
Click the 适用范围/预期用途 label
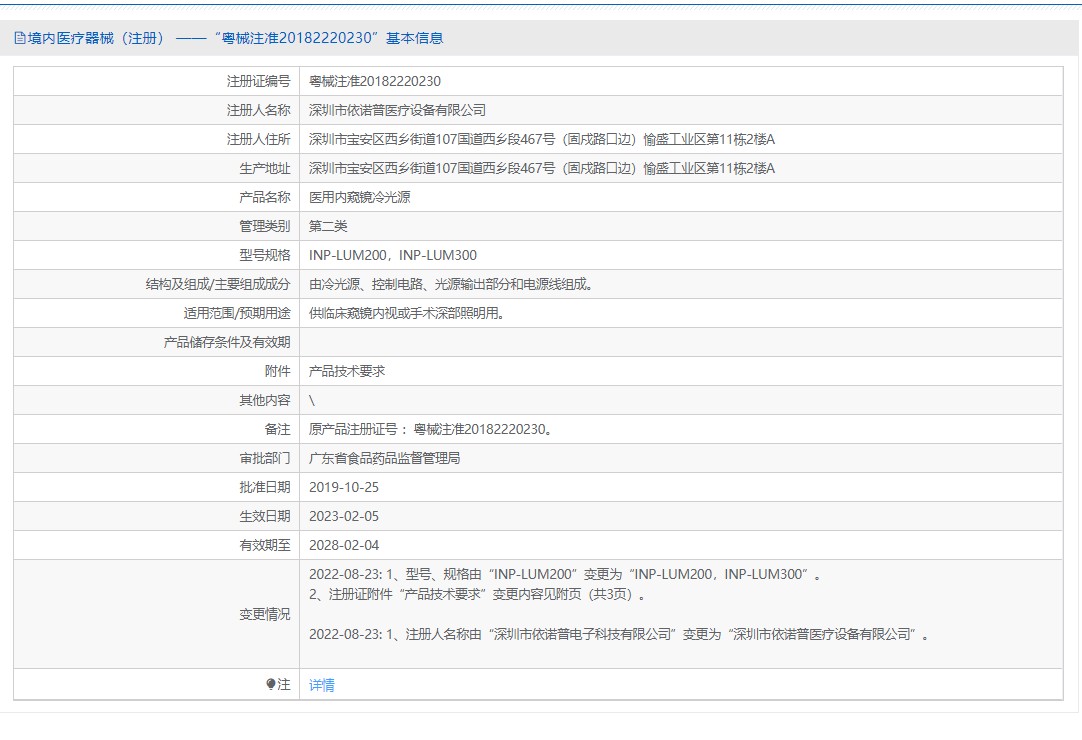click(237, 313)
